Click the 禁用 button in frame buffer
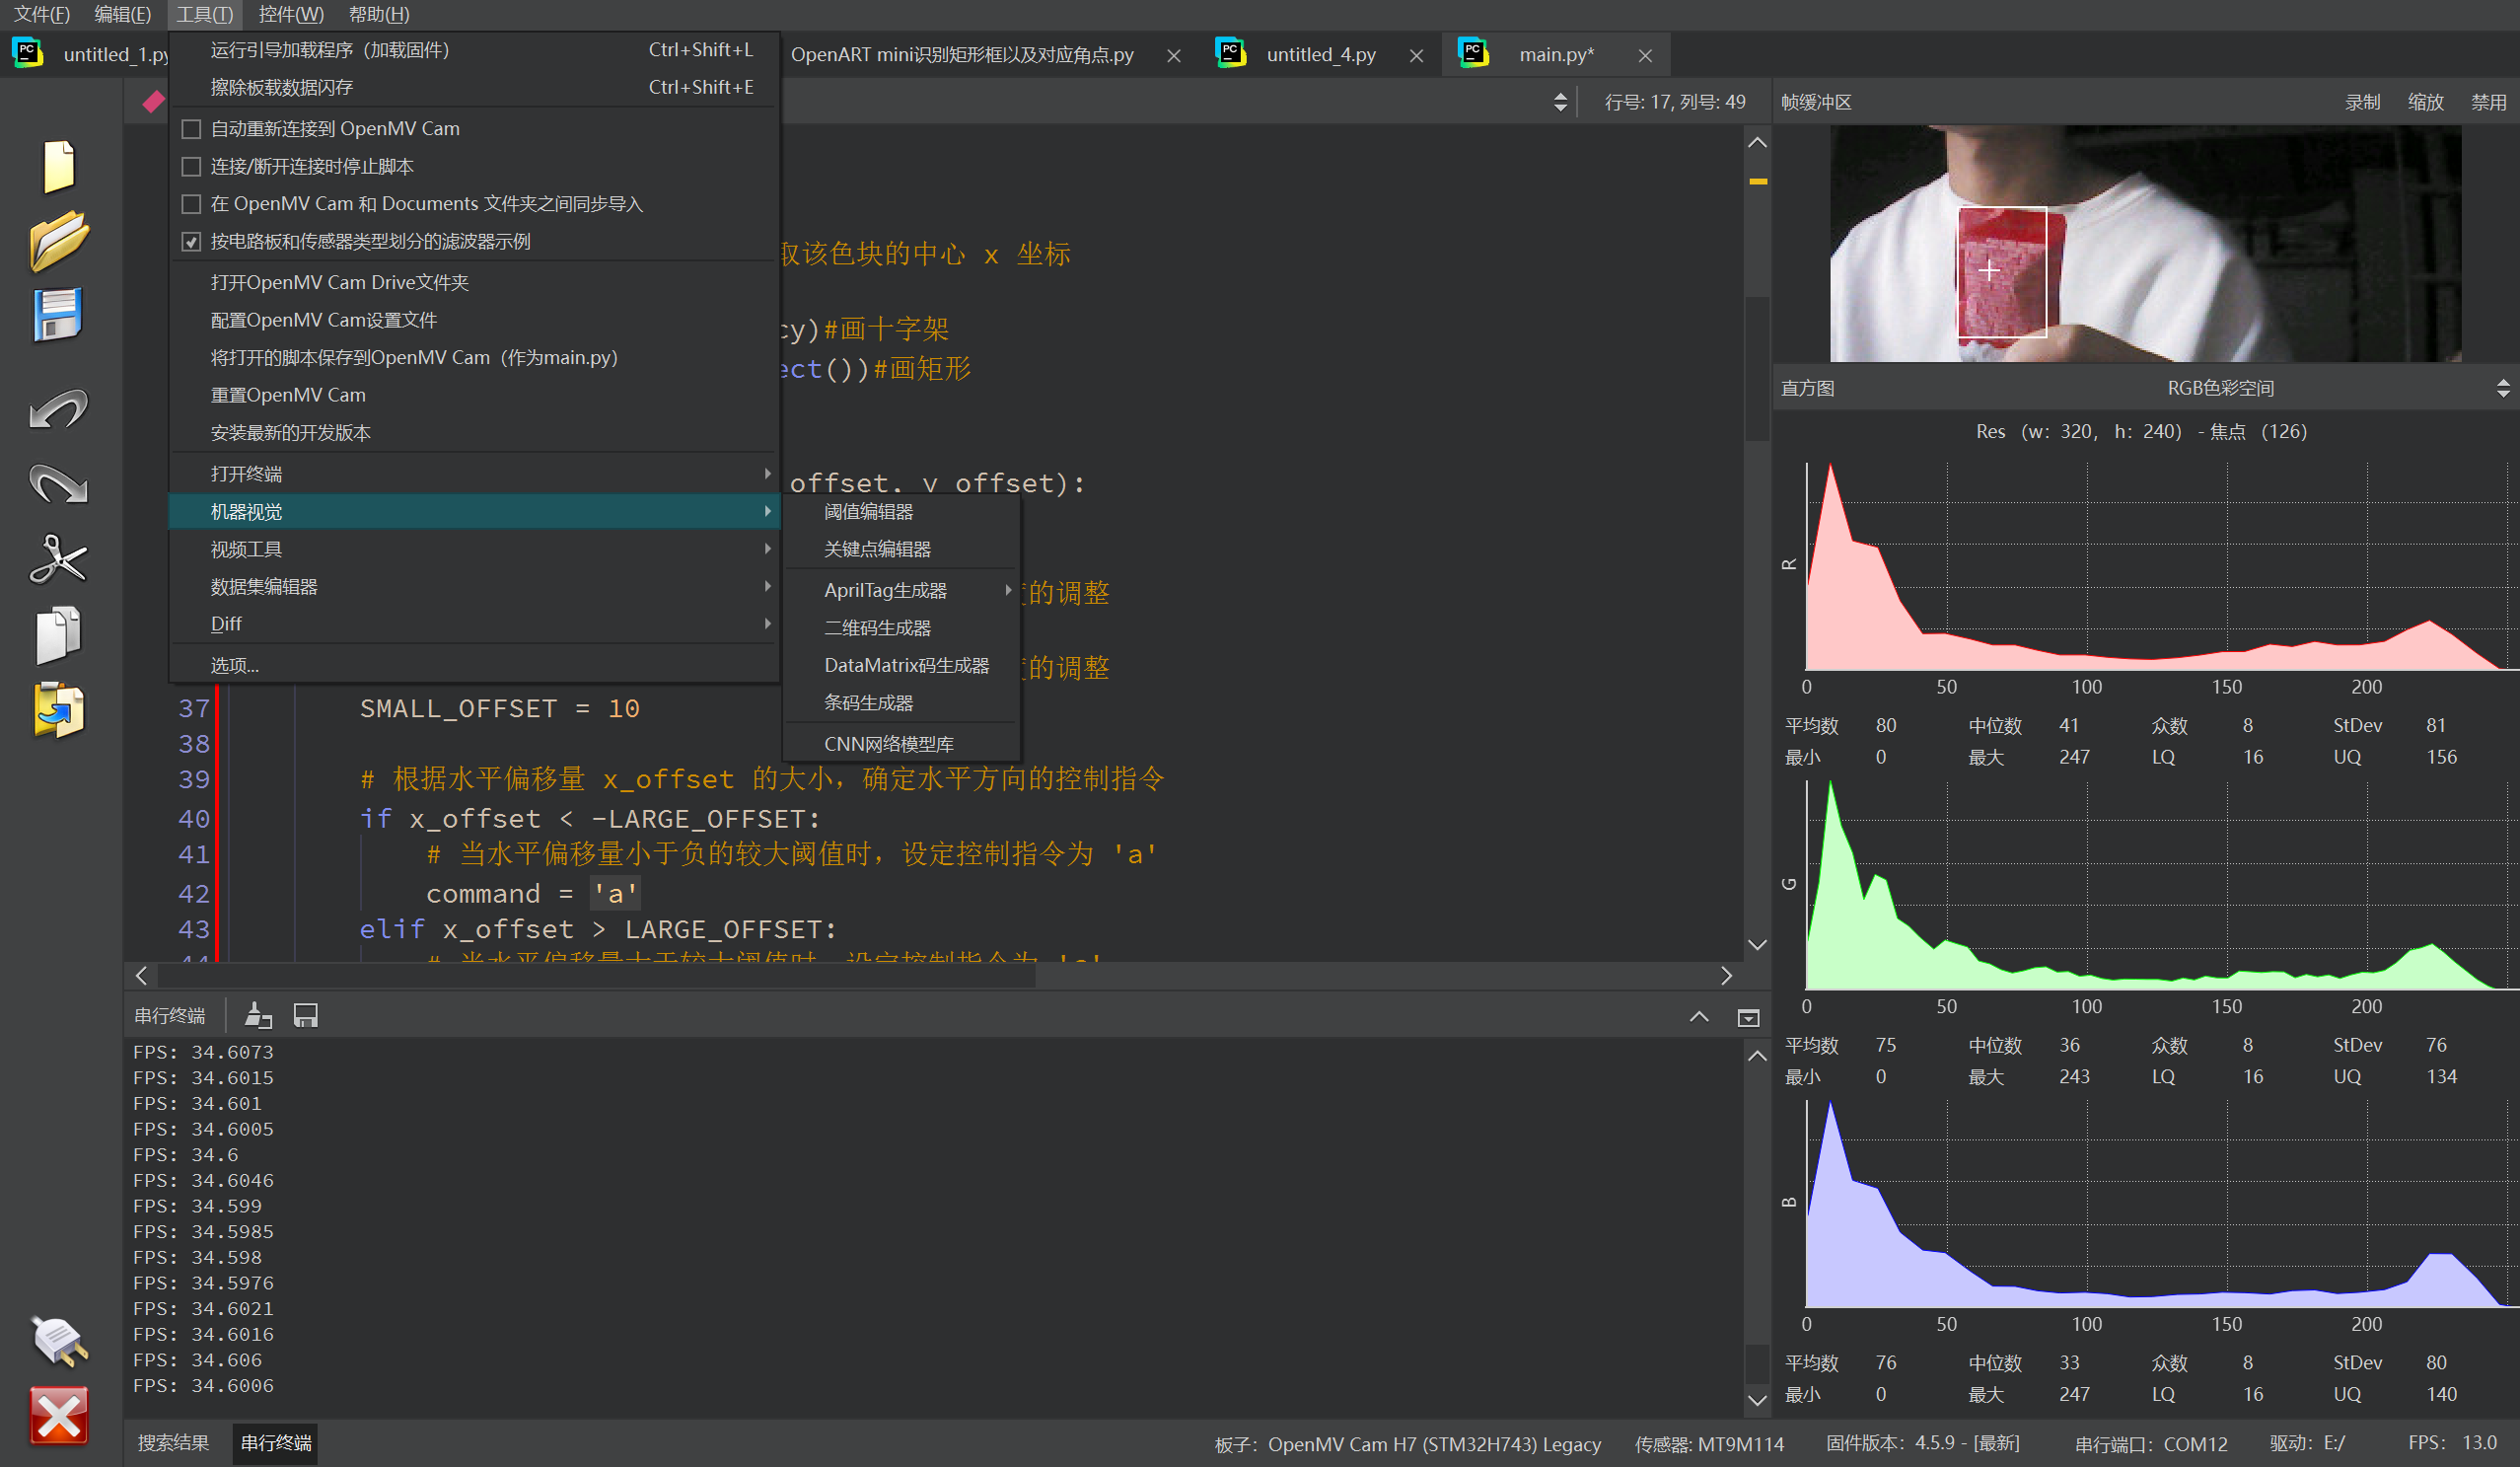 tap(2488, 102)
